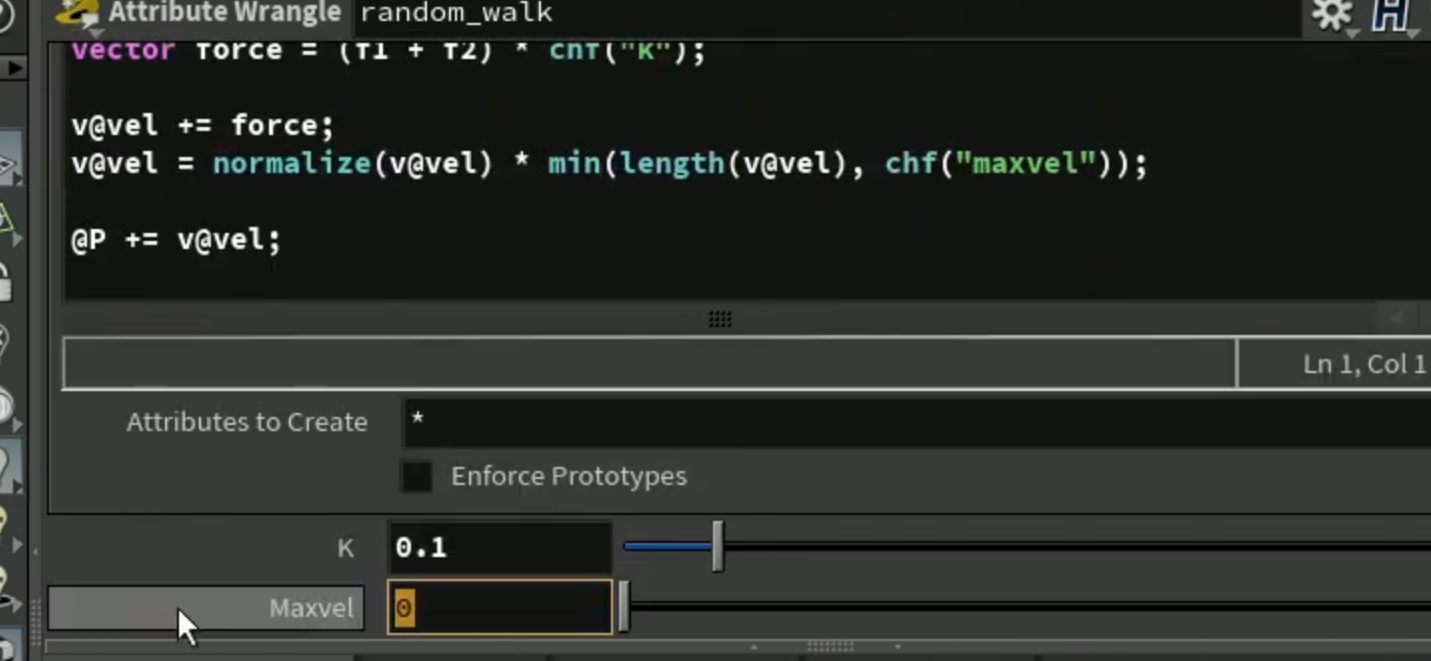Click the Maxvel value input field
This screenshot has width=1431, height=661.
[x=499, y=607]
